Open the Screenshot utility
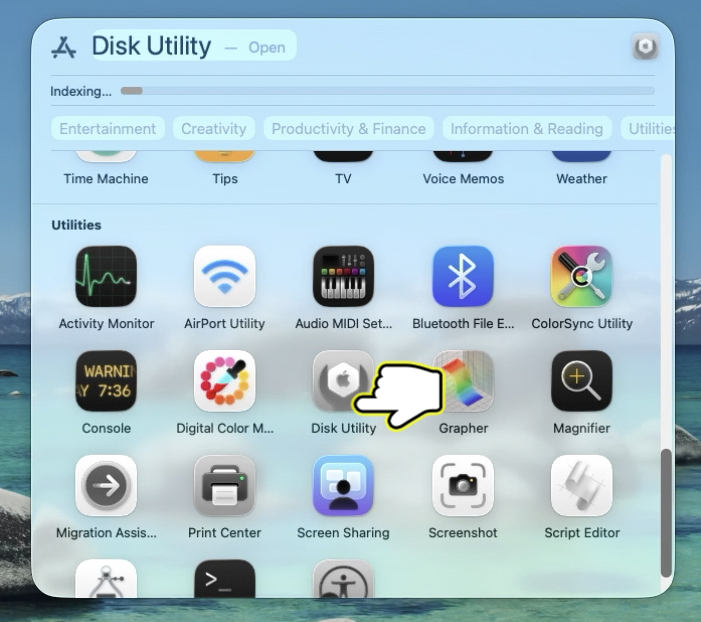This screenshot has height=622, width=701. pos(463,486)
